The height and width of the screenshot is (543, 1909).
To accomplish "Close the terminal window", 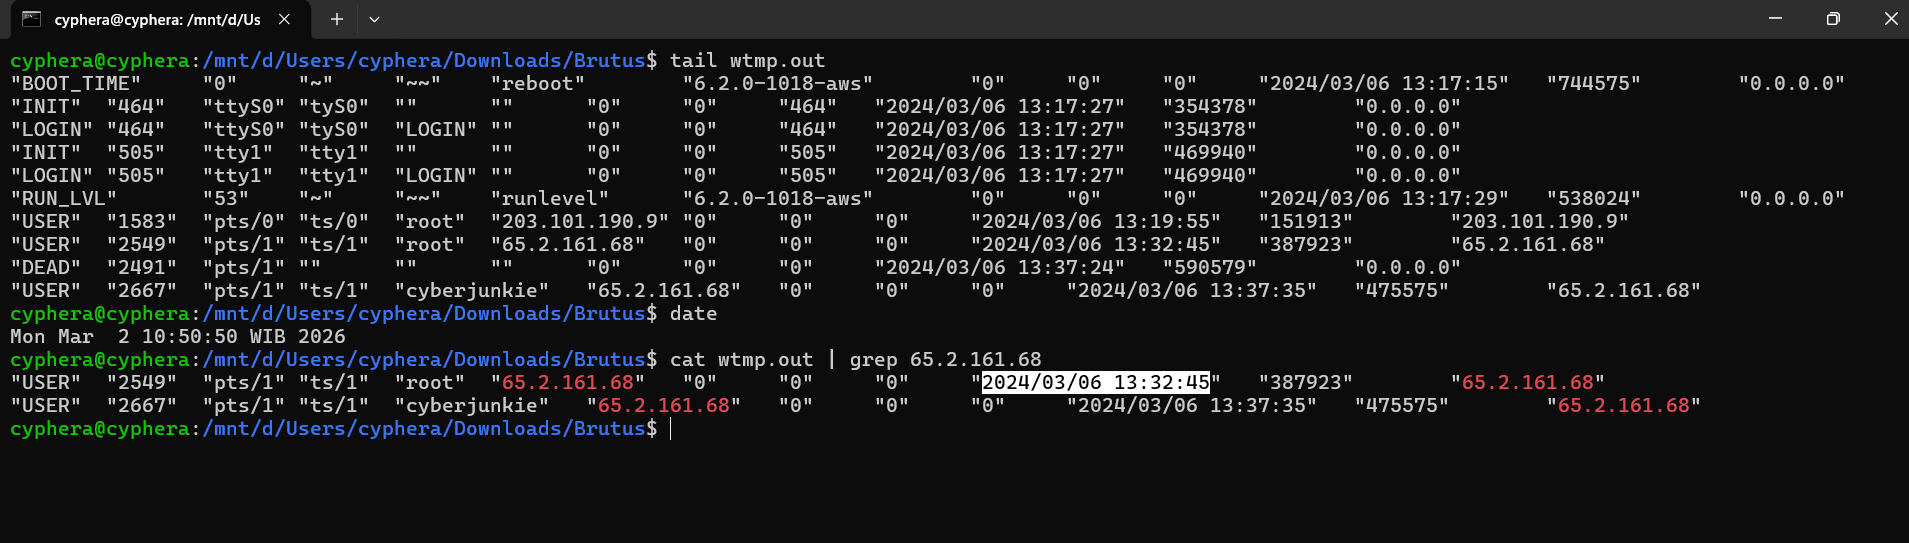I will coord(1889,19).
